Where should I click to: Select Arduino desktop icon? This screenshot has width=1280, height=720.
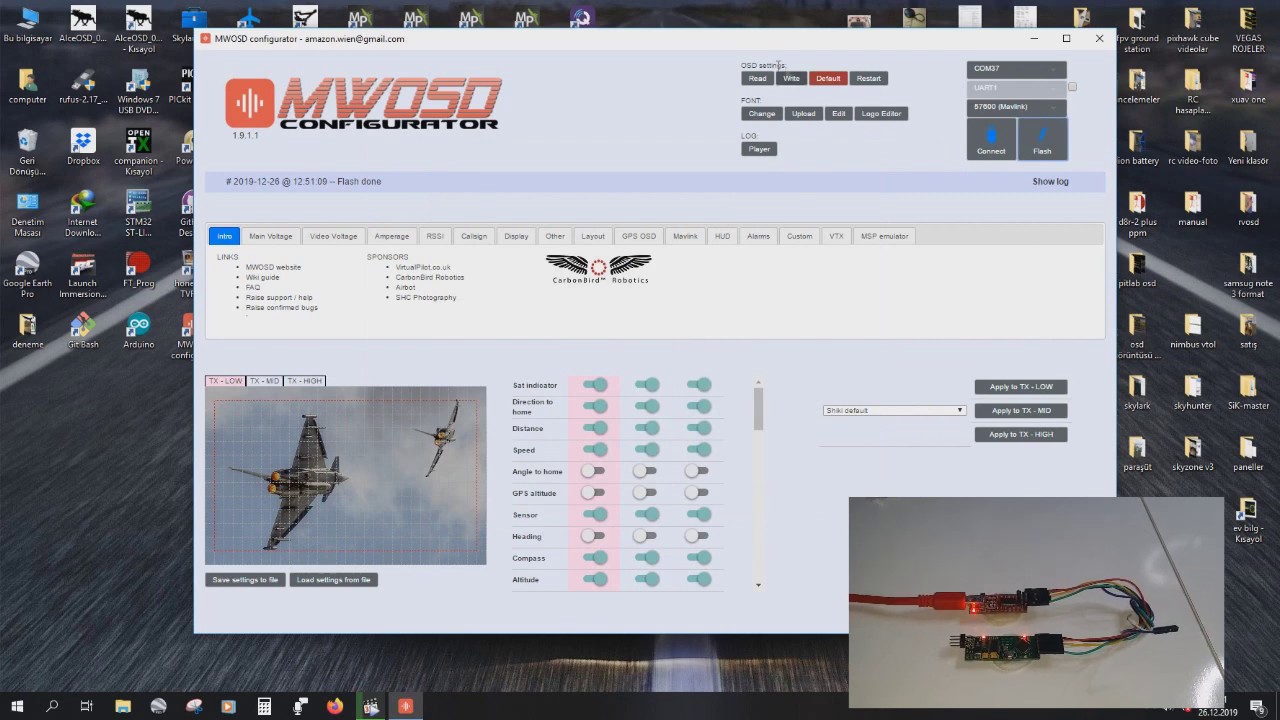pyautogui.click(x=138, y=331)
